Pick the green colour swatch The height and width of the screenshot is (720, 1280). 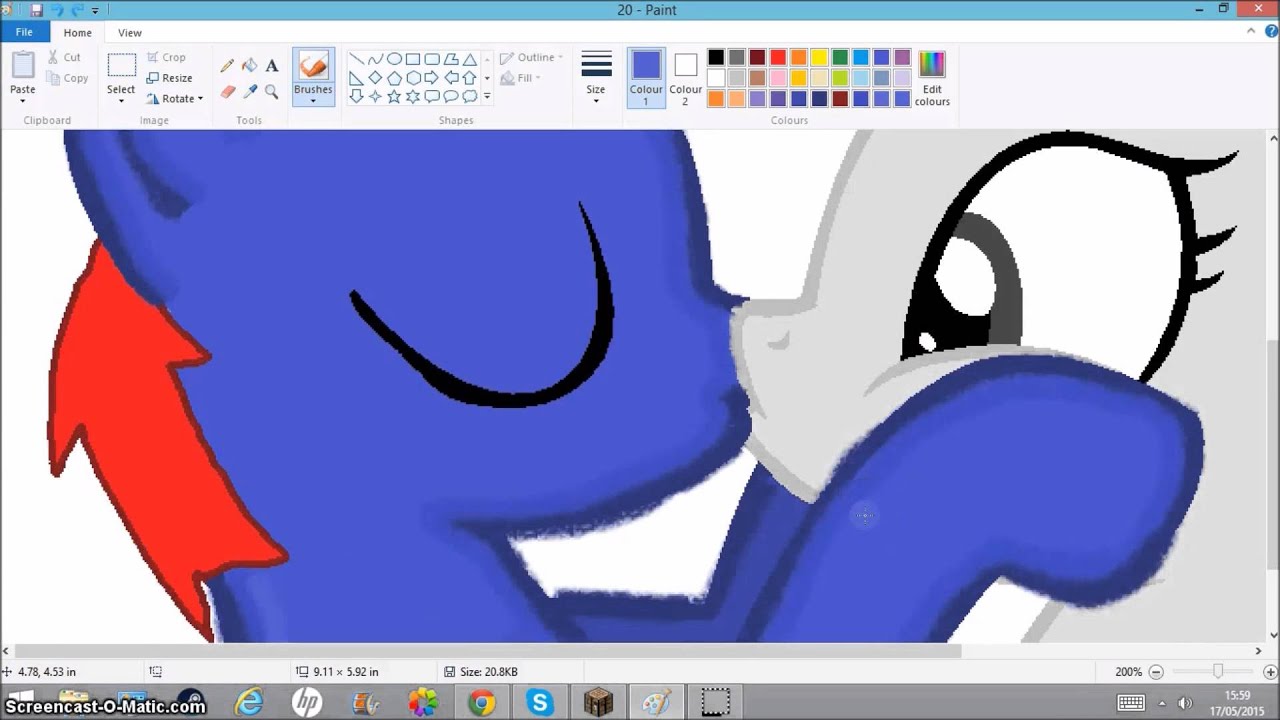point(840,58)
